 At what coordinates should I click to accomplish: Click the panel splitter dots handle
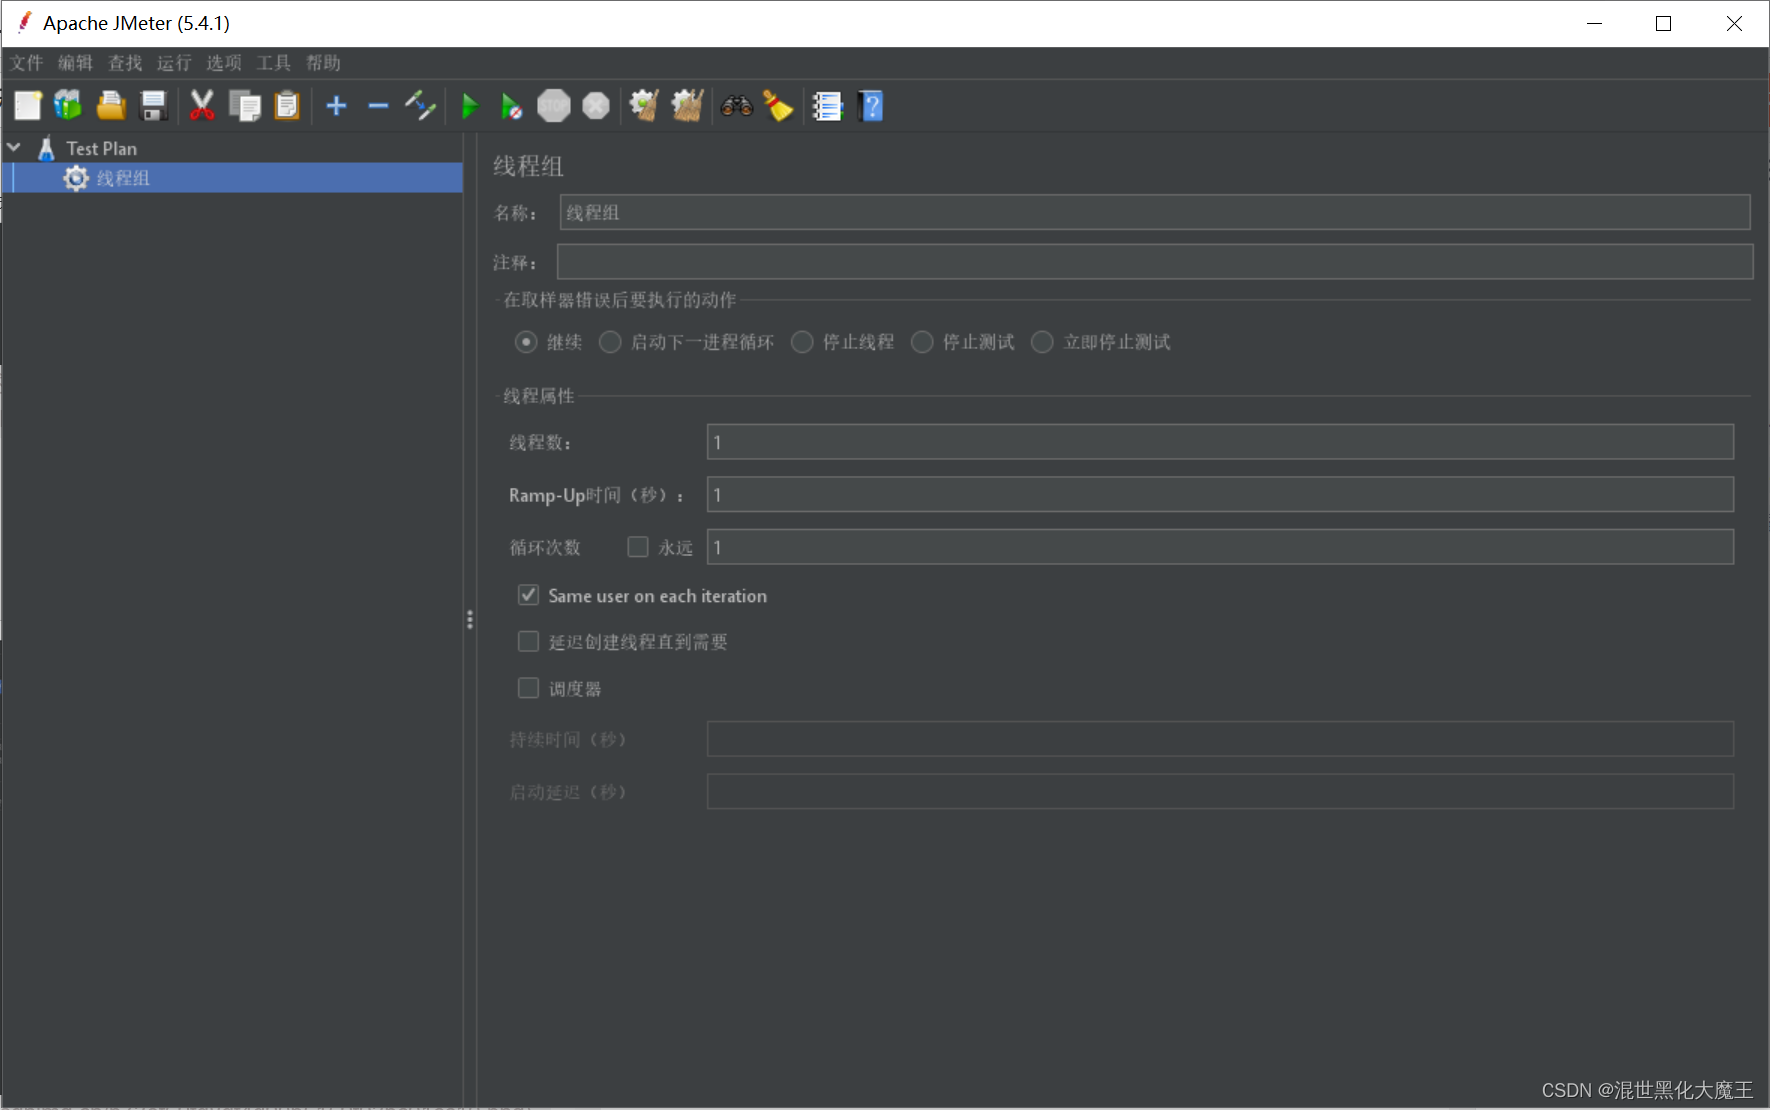click(x=469, y=620)
